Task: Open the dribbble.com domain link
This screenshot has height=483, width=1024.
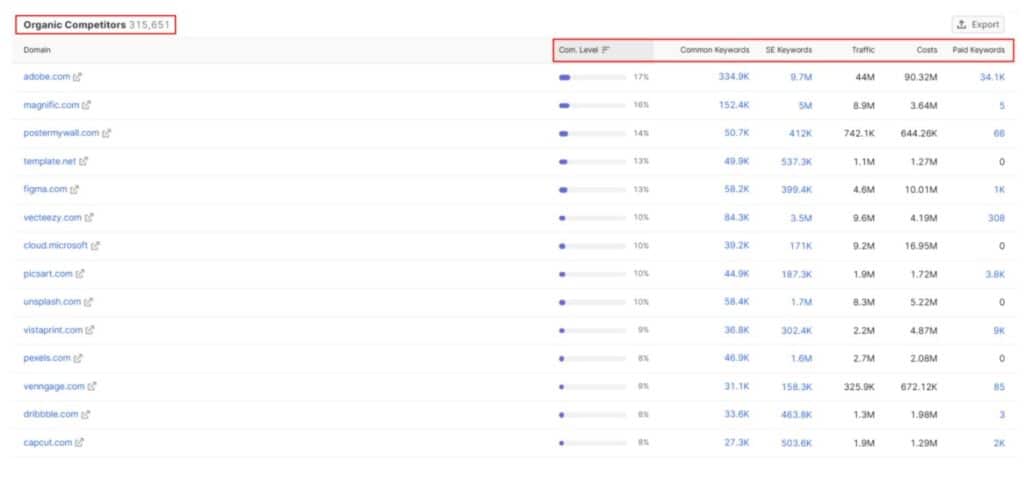Action: click(x=51, y=414)
